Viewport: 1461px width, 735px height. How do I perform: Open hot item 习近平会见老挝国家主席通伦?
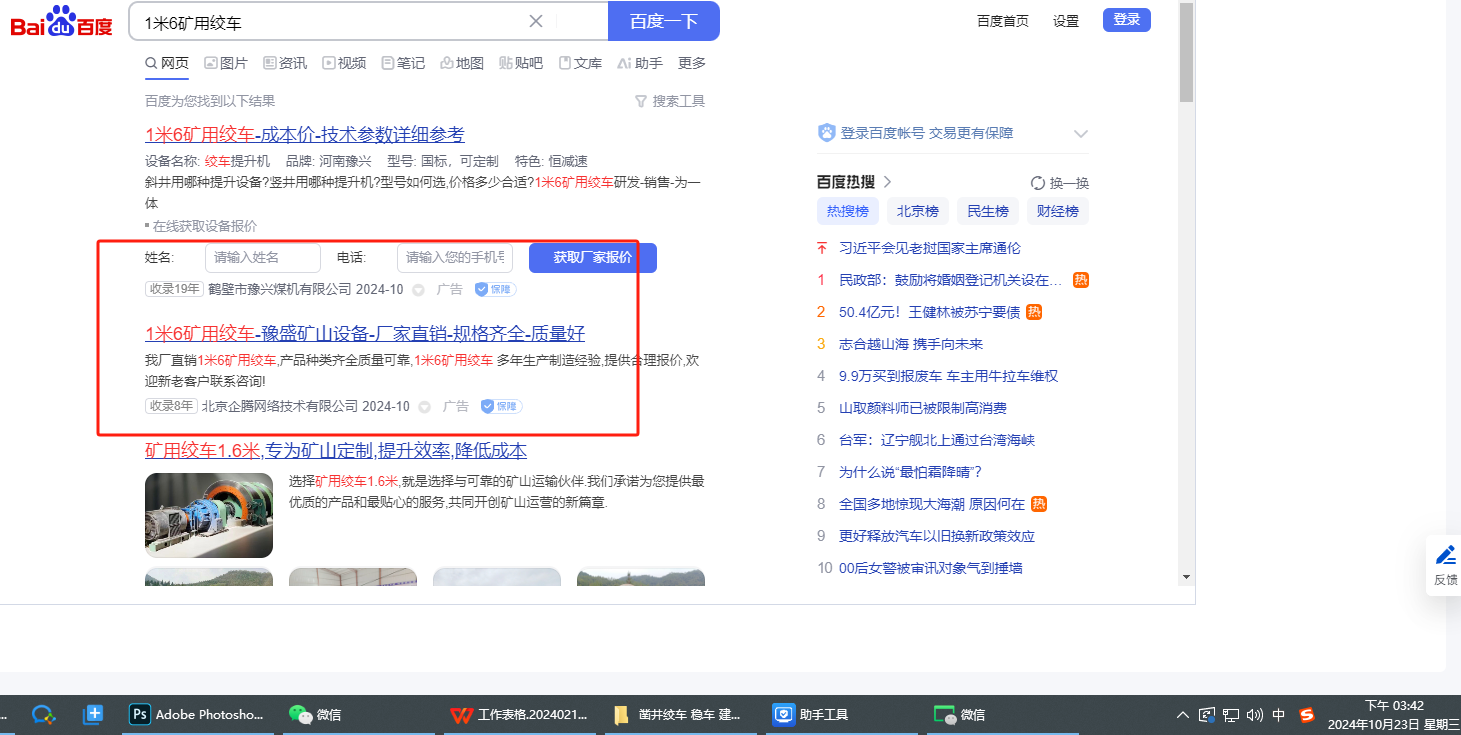coord(930,248)
